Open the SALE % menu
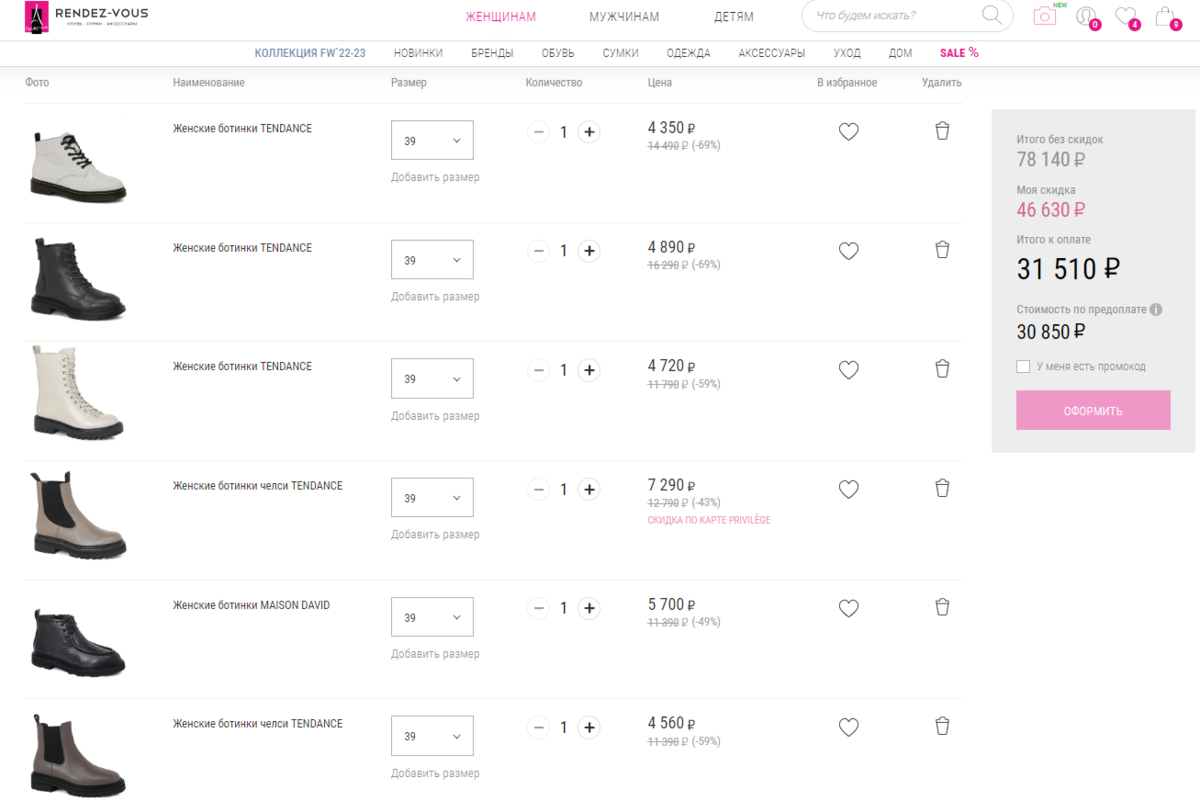Screen dimensions: 1200x812 (x=959, y=53)
